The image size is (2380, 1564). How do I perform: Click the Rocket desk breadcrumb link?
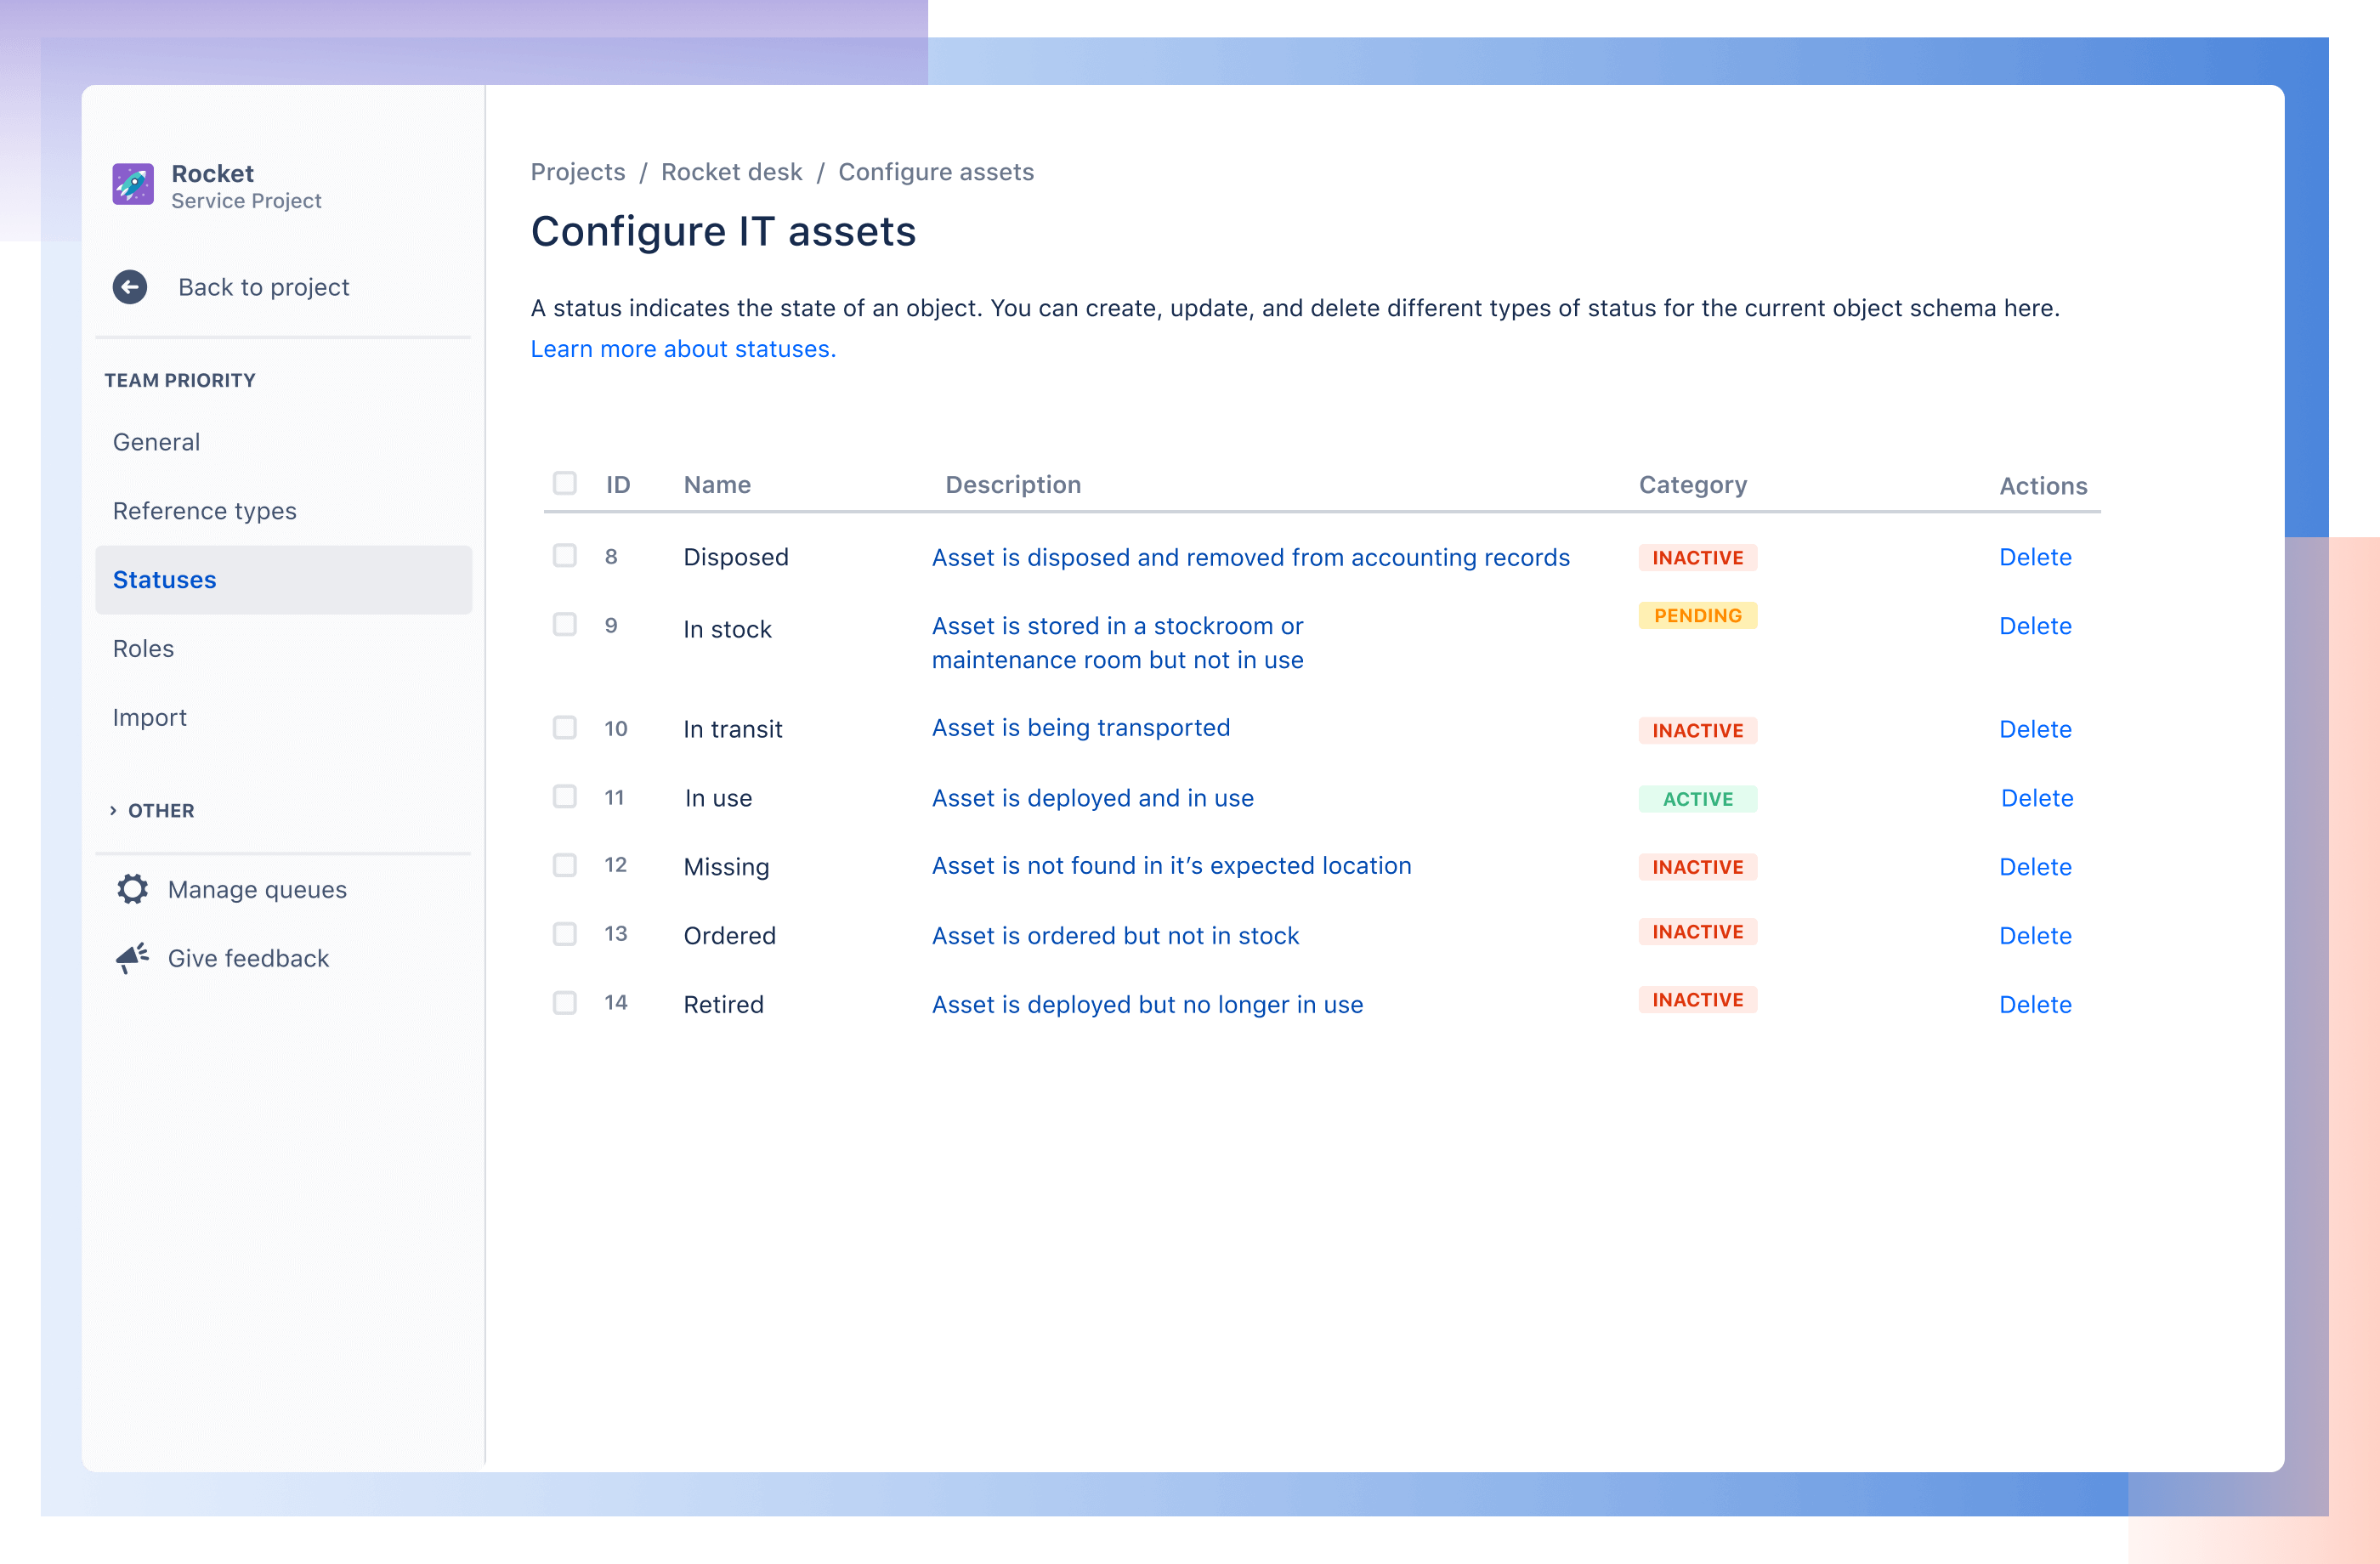click(731, 169)
